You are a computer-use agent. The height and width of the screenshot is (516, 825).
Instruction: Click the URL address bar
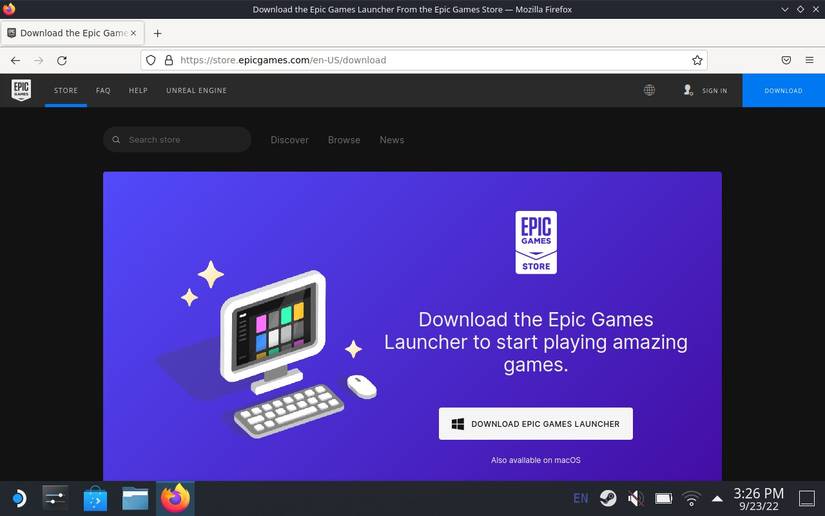pyautogui.click(x=424, y=60)
